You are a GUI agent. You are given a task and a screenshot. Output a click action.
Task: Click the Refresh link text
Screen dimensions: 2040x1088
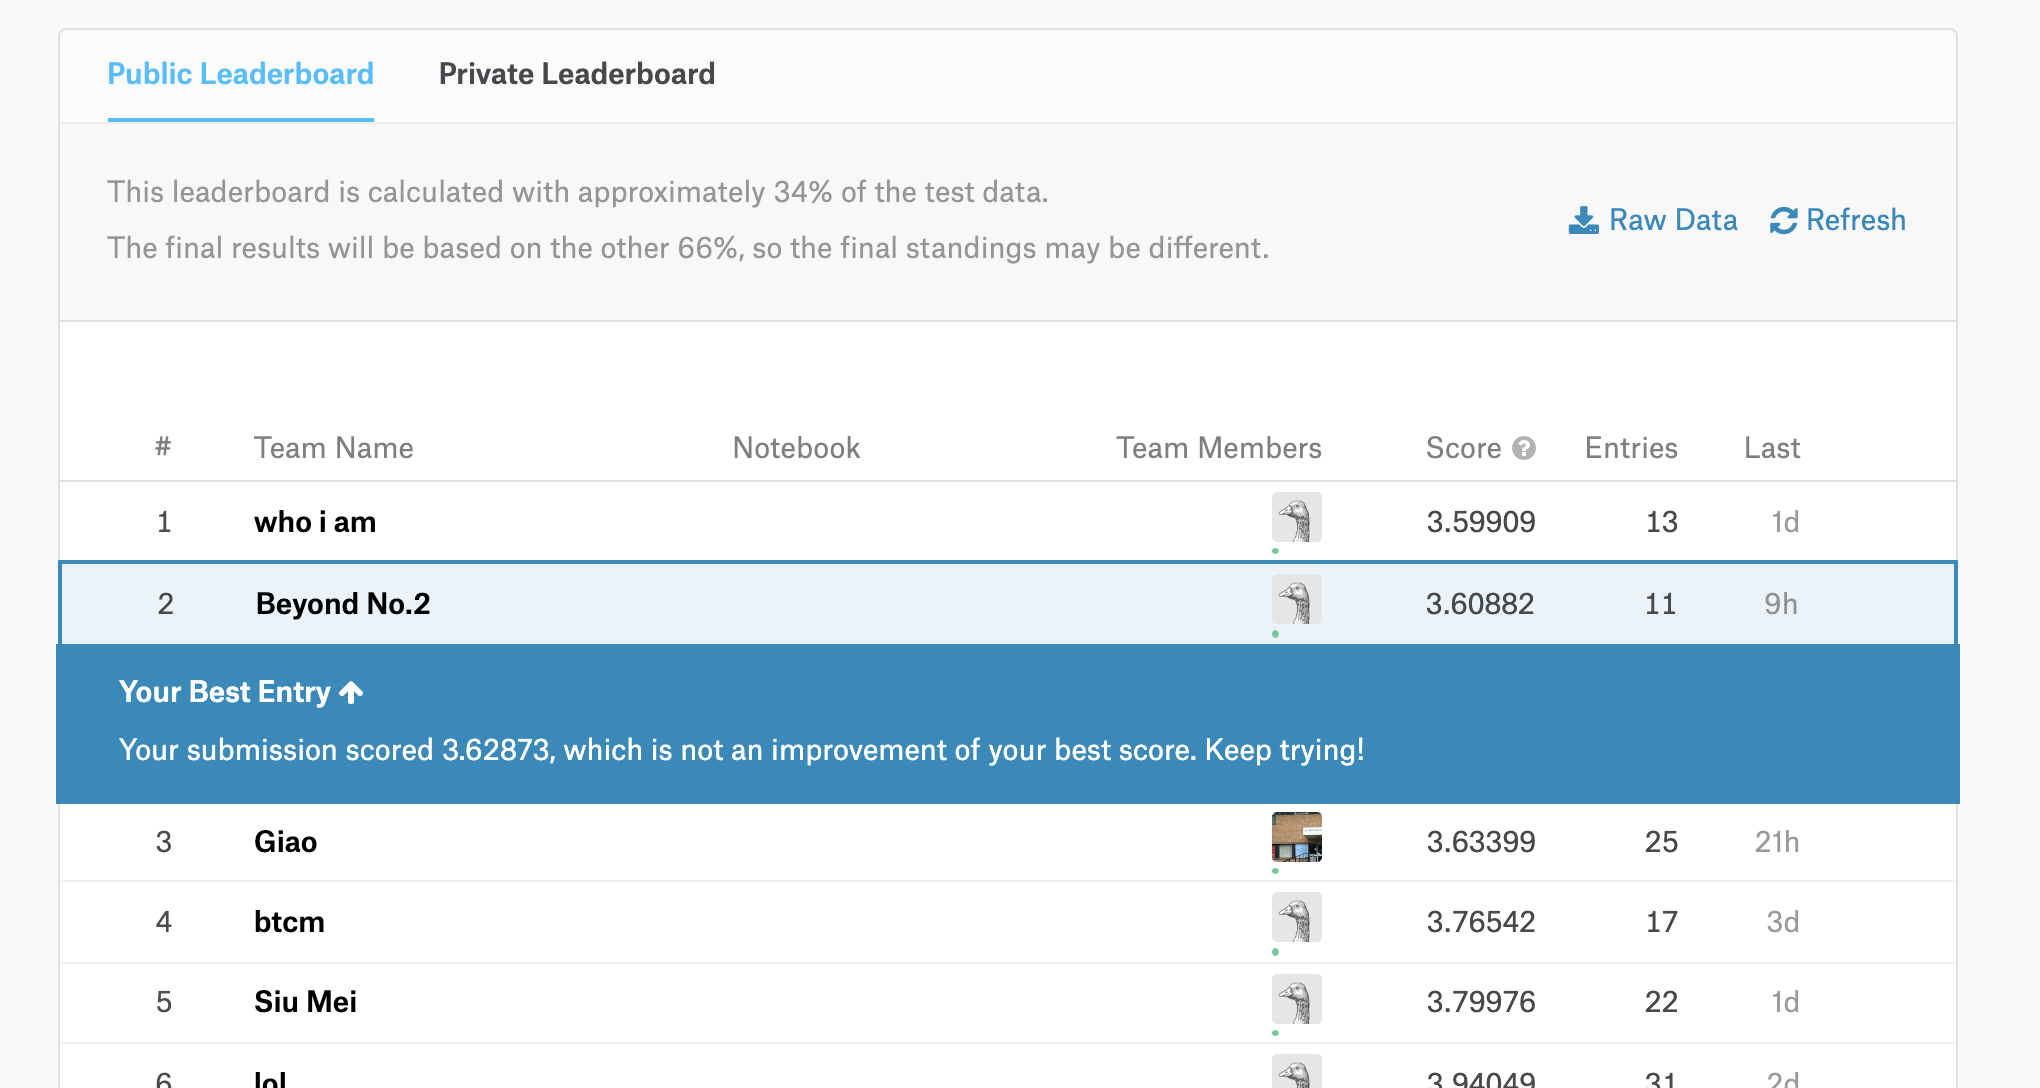tap(1855, 220)
